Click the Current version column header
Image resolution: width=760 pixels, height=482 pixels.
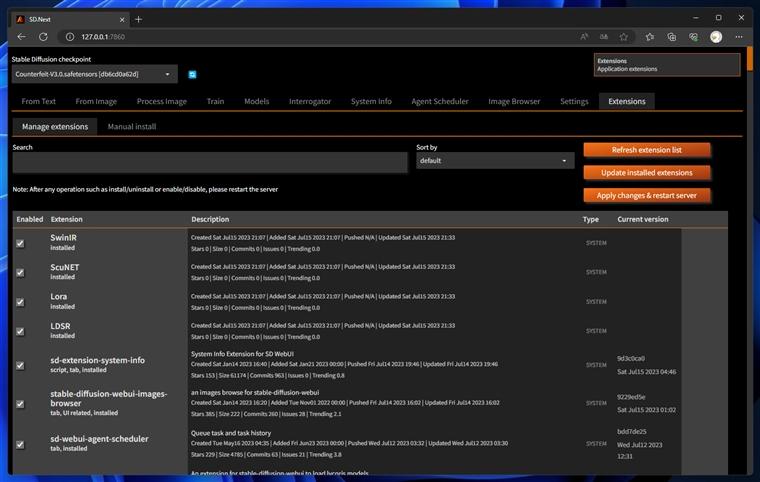643,219
